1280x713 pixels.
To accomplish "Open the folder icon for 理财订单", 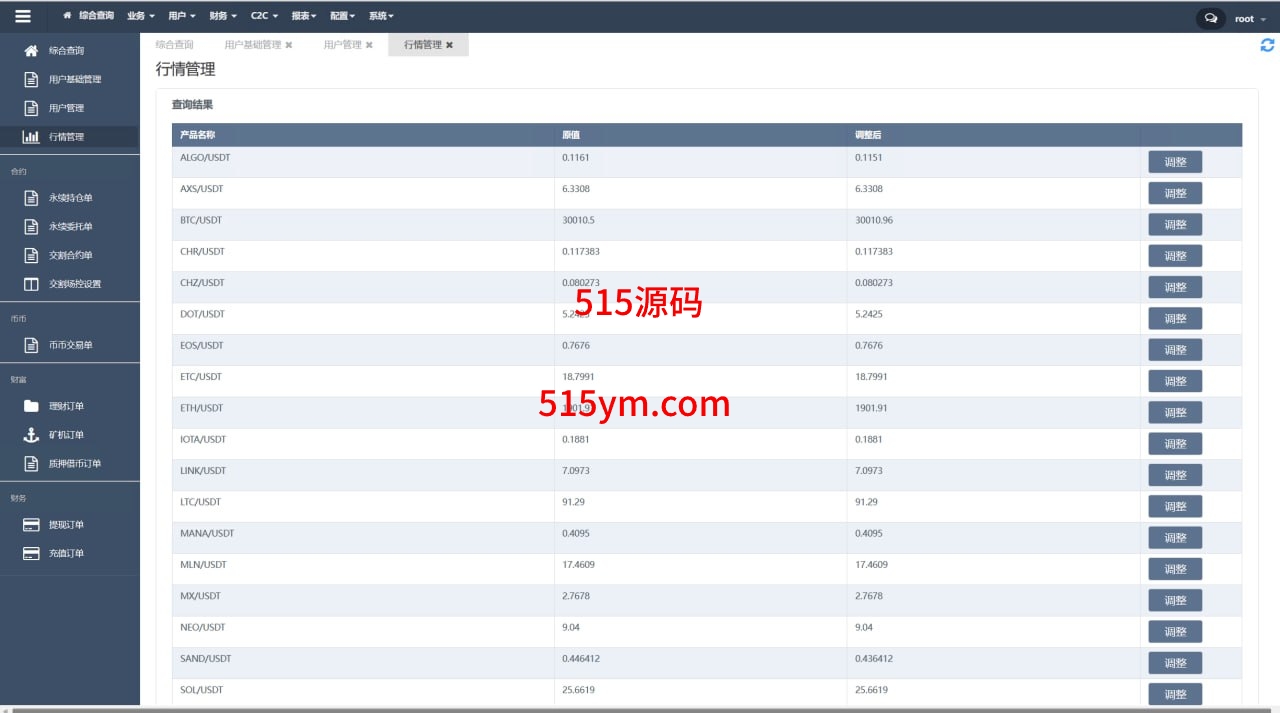I will click(x=31, y=406).
